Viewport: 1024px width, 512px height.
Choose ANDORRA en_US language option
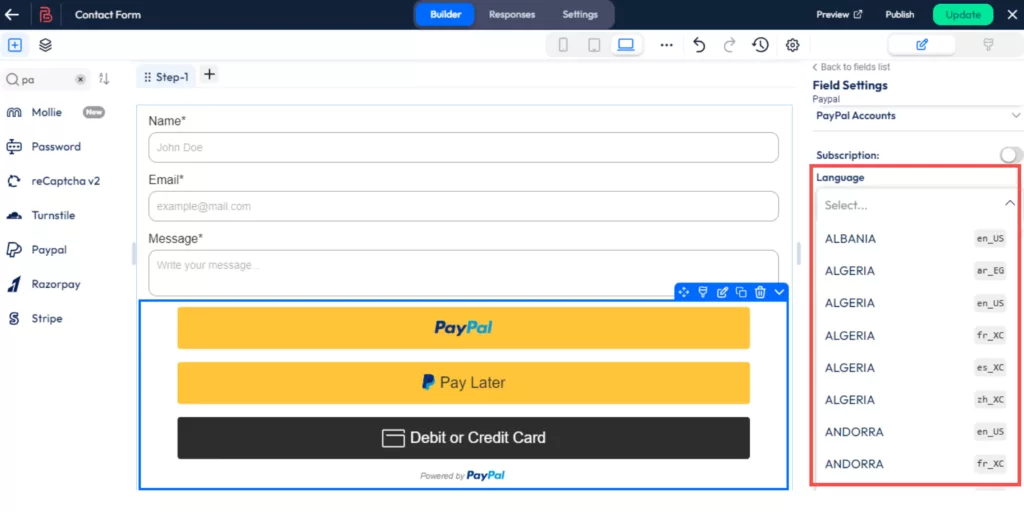point(916,432)
